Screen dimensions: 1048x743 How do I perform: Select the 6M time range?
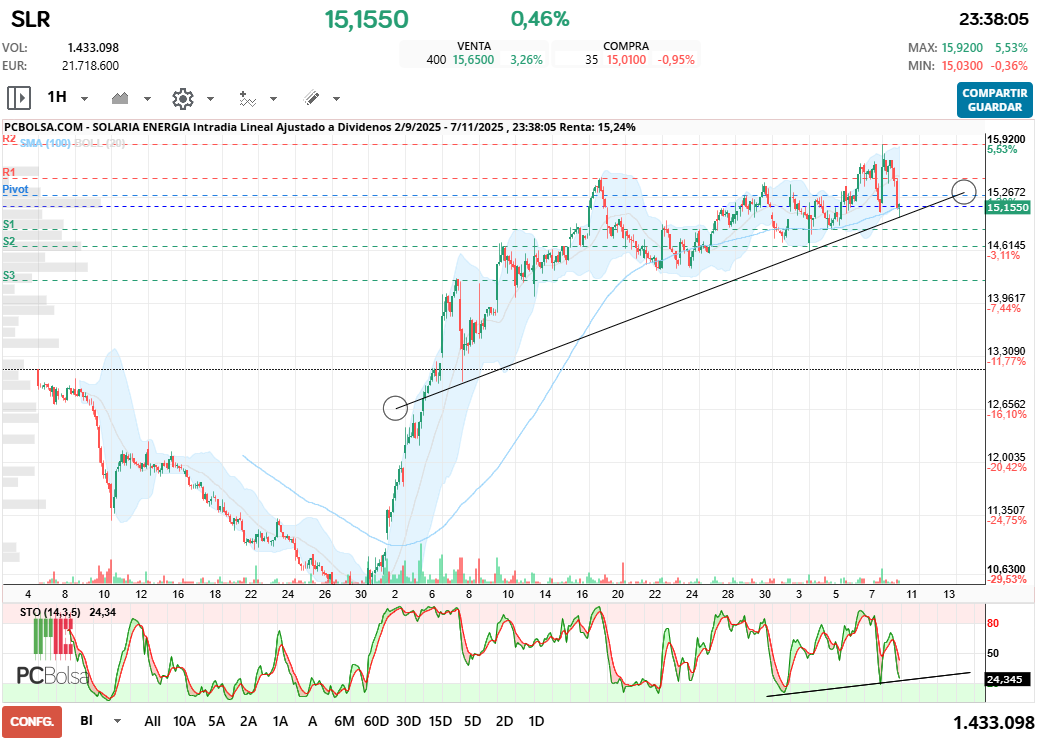click(x=344, y=721)
